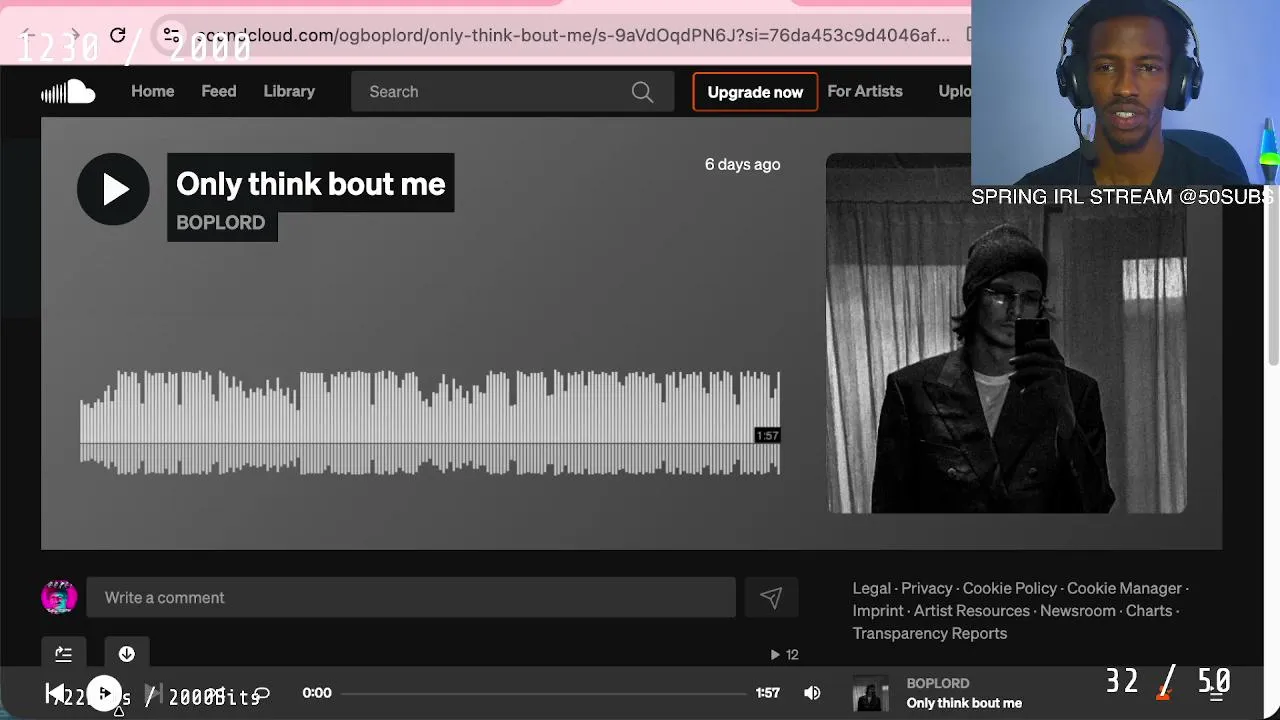Open the Legal footer link
Screen dimensions: 1280x720
coord(871,588)
